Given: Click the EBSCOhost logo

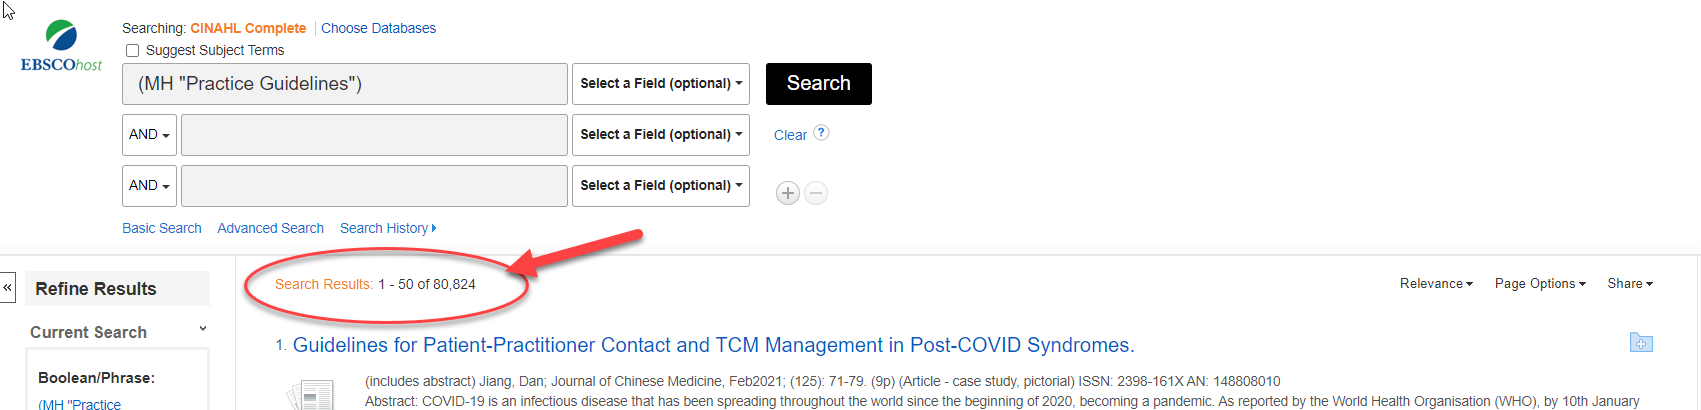Looking at the screenshot, I should 61,47.
